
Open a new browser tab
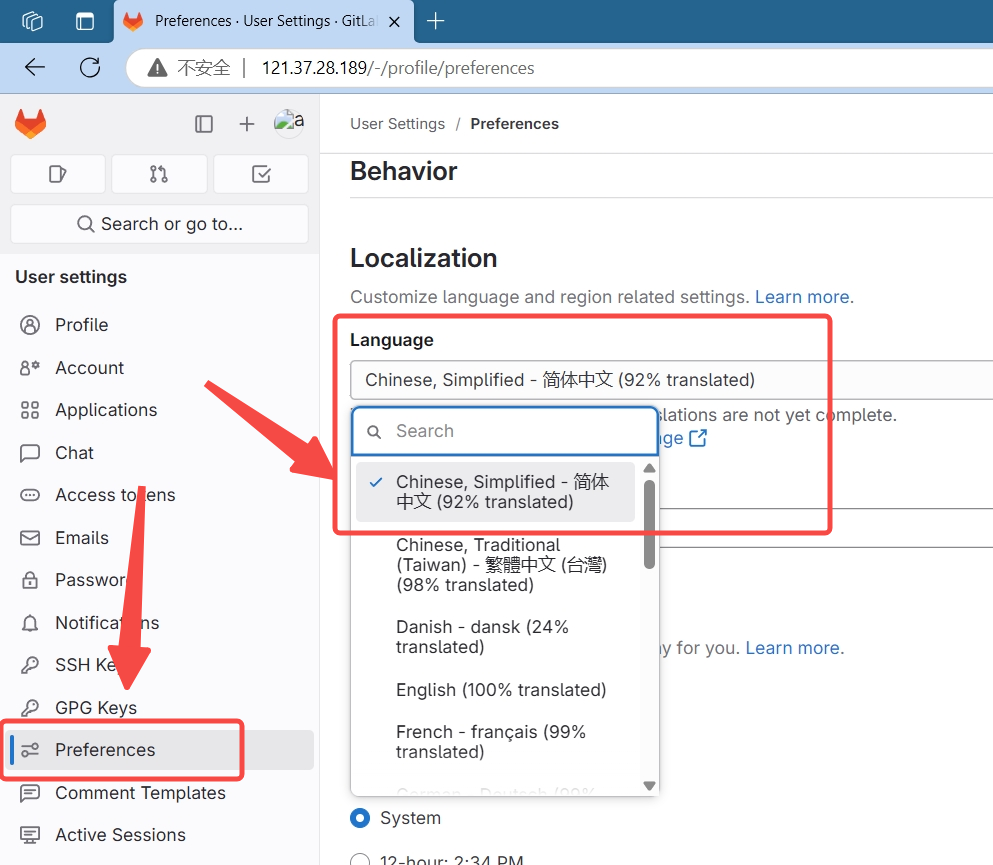[x=436, y=21]
